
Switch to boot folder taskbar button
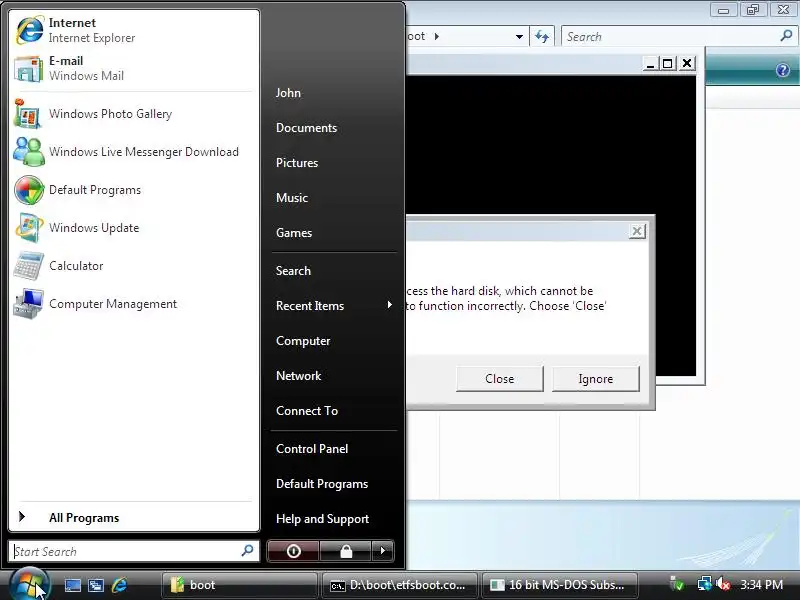[239, 585]
